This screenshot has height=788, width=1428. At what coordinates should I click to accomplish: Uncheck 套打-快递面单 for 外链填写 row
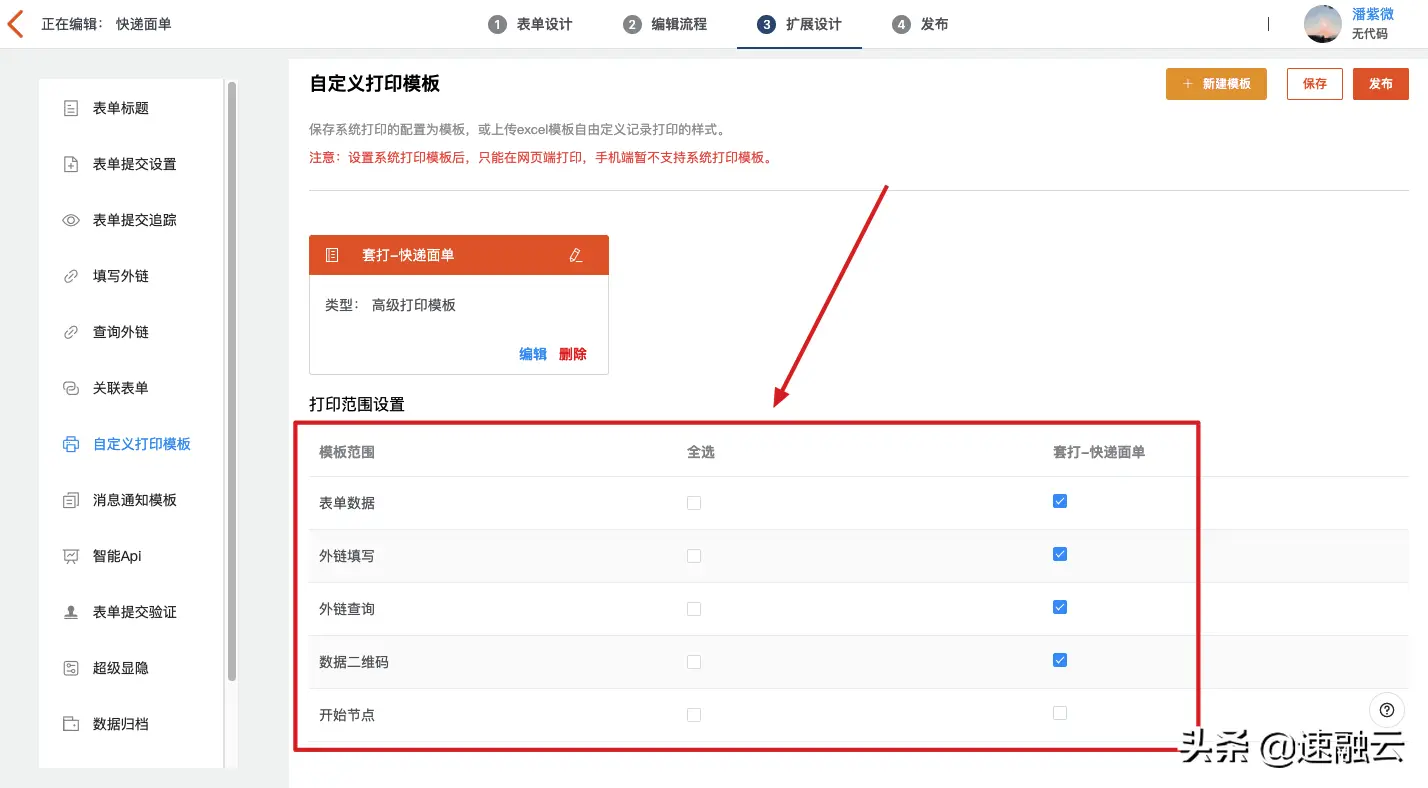1060,554
